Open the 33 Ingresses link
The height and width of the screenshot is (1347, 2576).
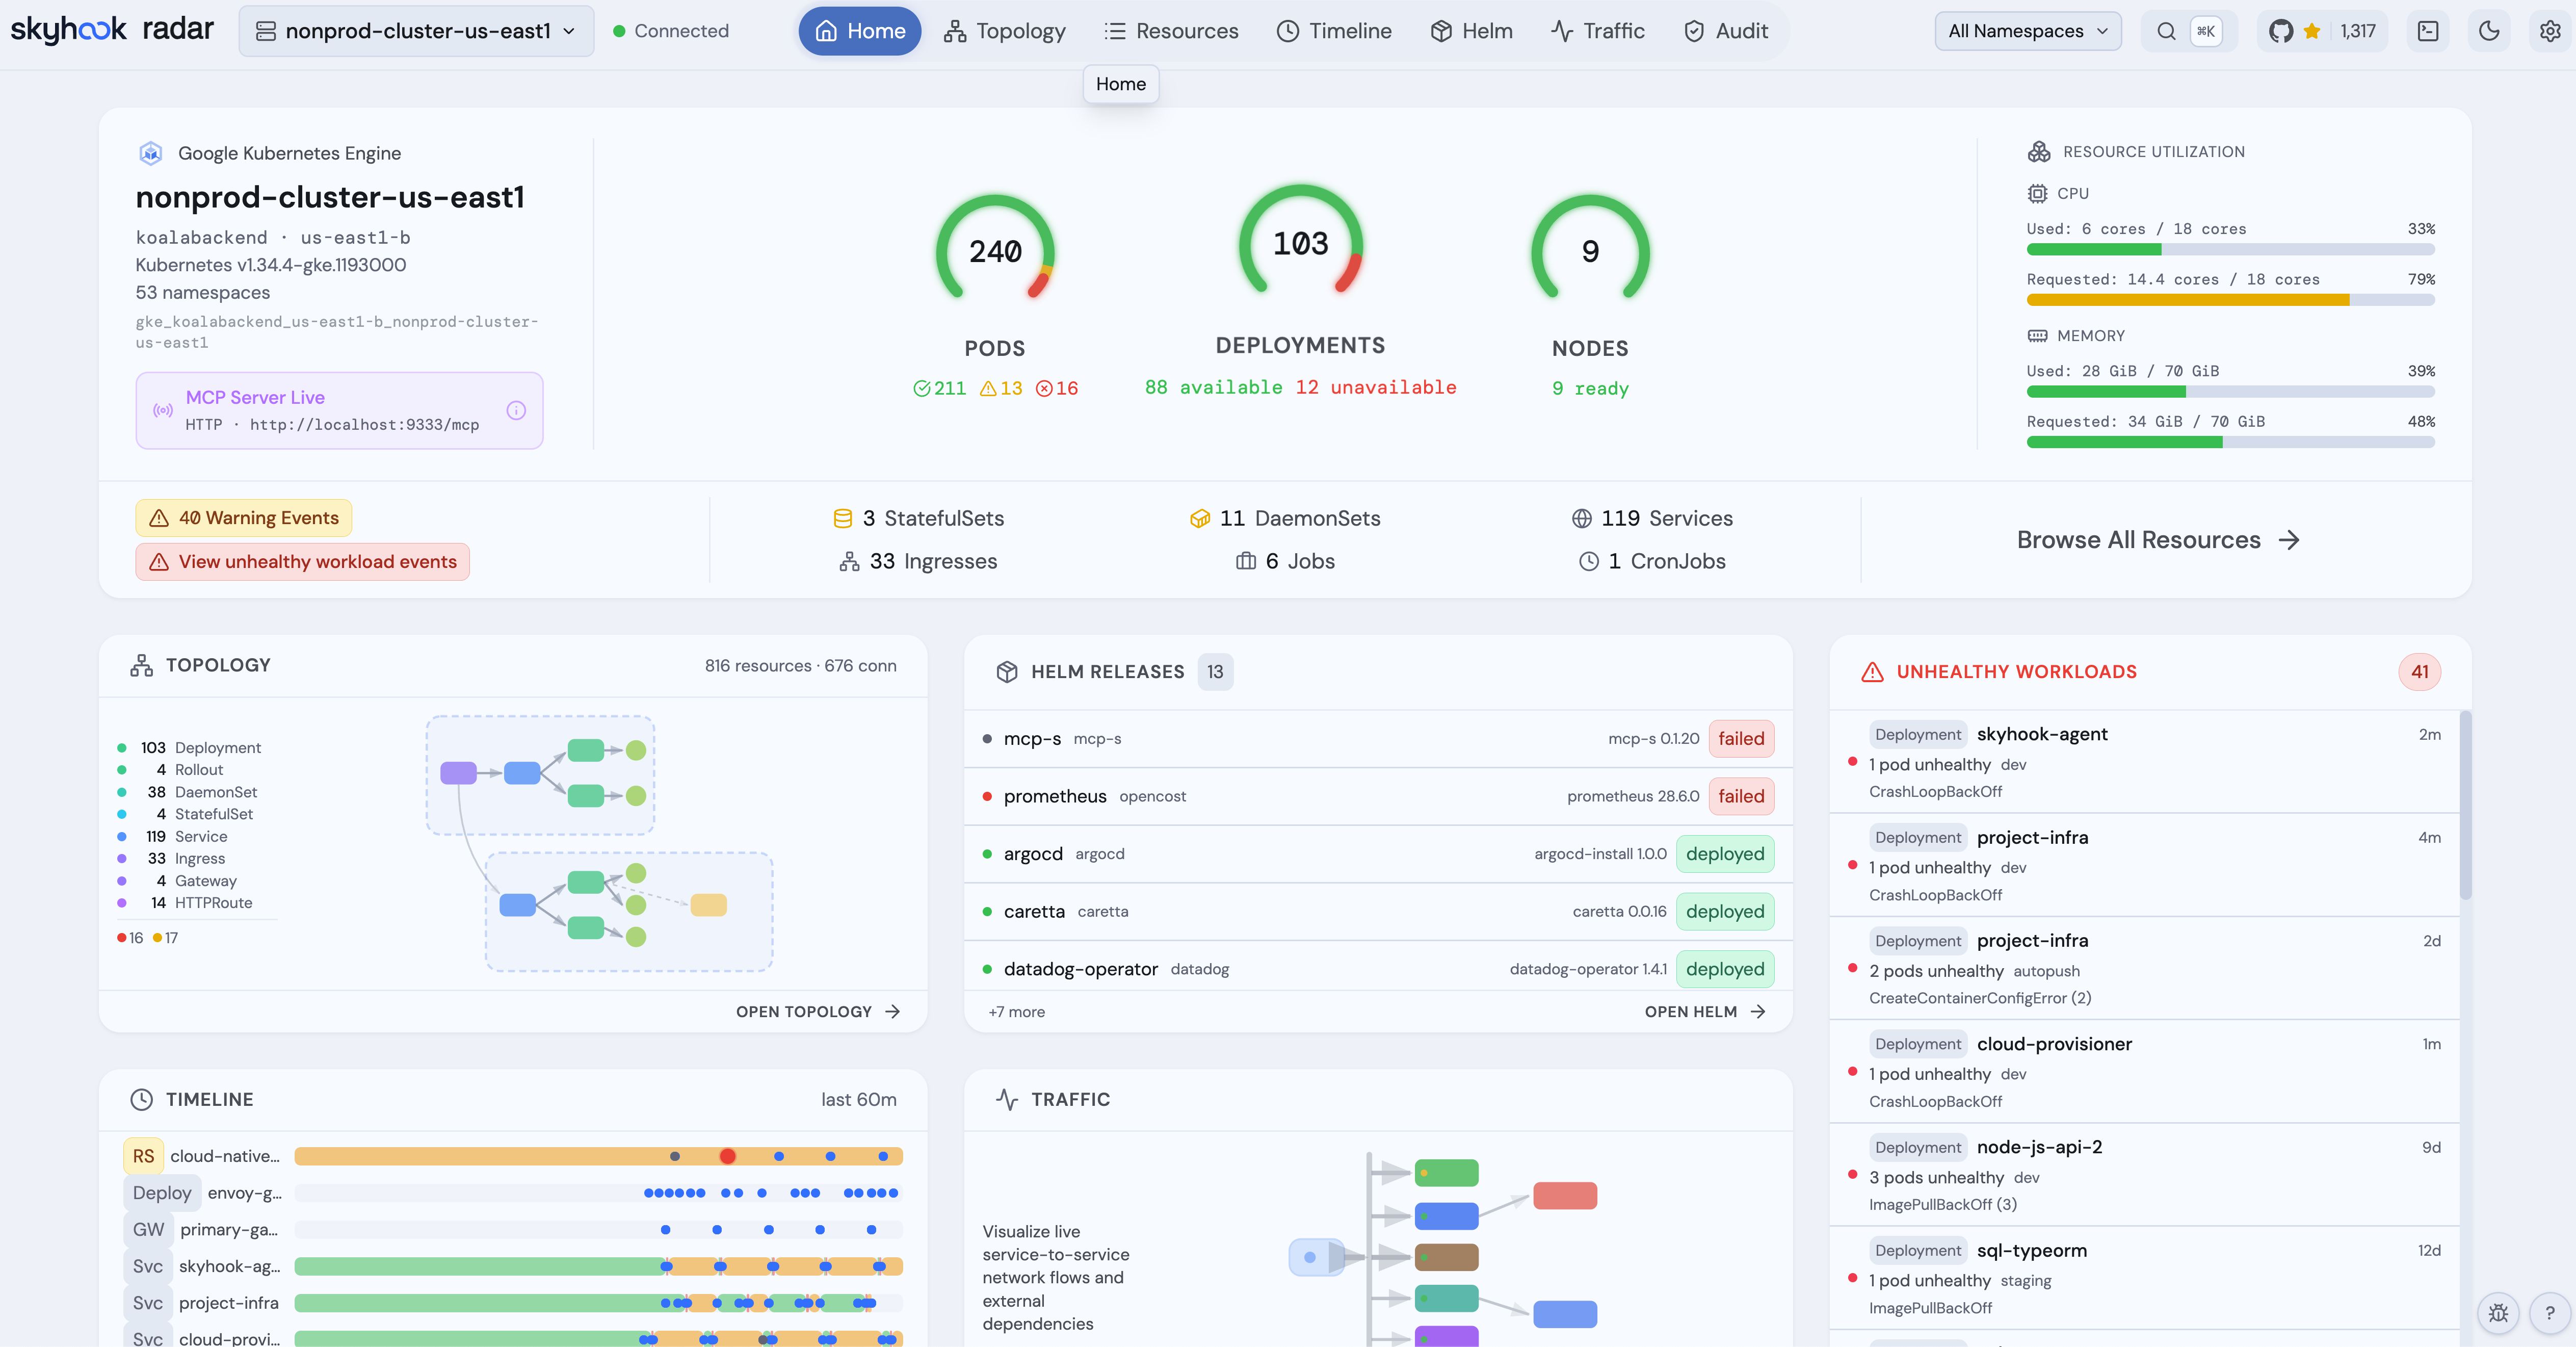tap(918, 561)
